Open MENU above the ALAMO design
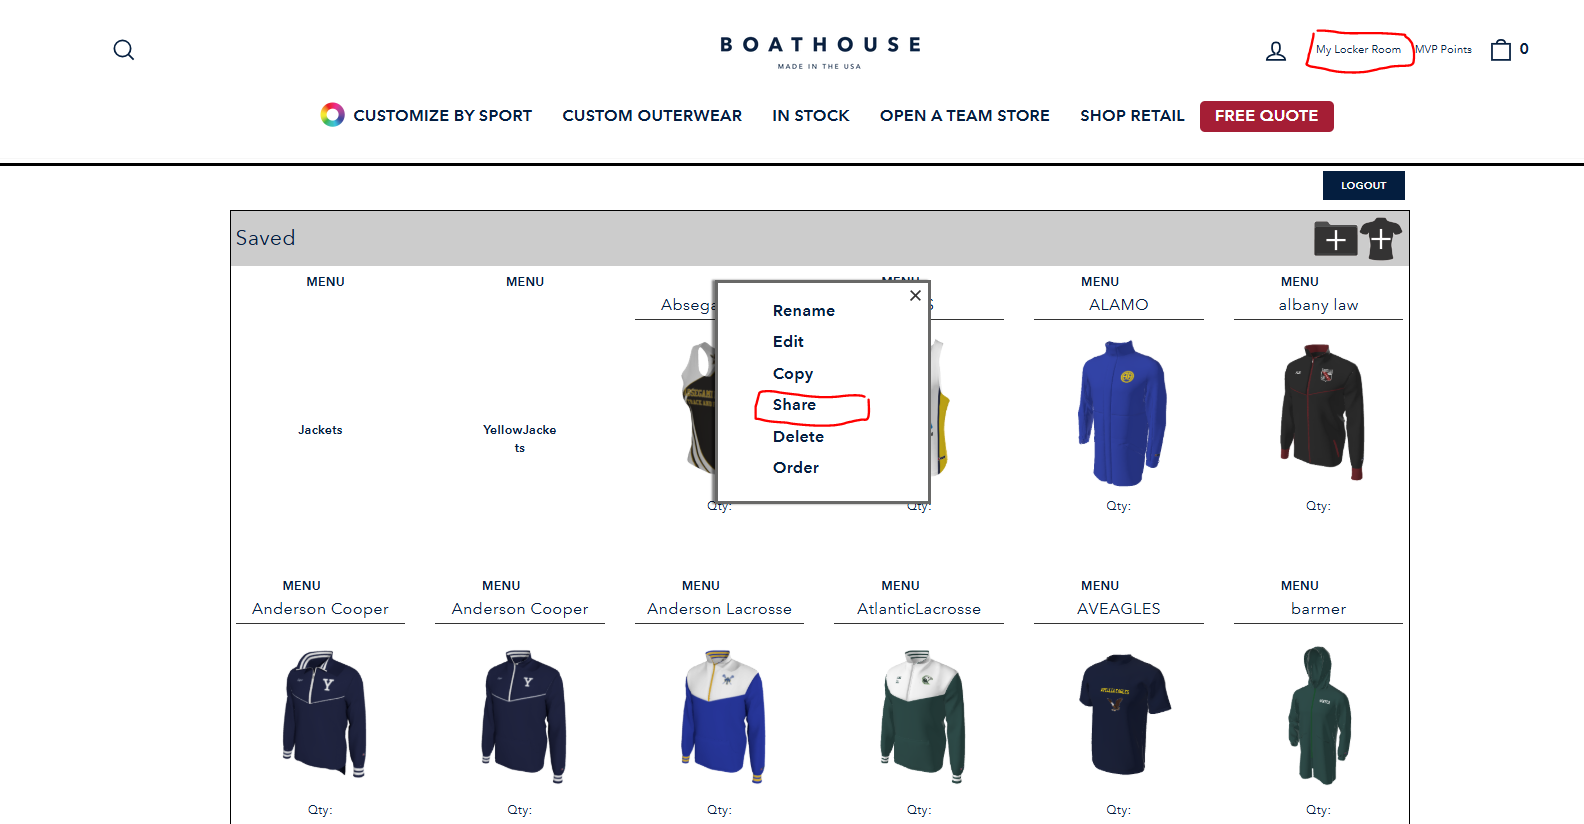Image resolution: width=1584 pixels, height=824 pixels. click(1100, 282)
